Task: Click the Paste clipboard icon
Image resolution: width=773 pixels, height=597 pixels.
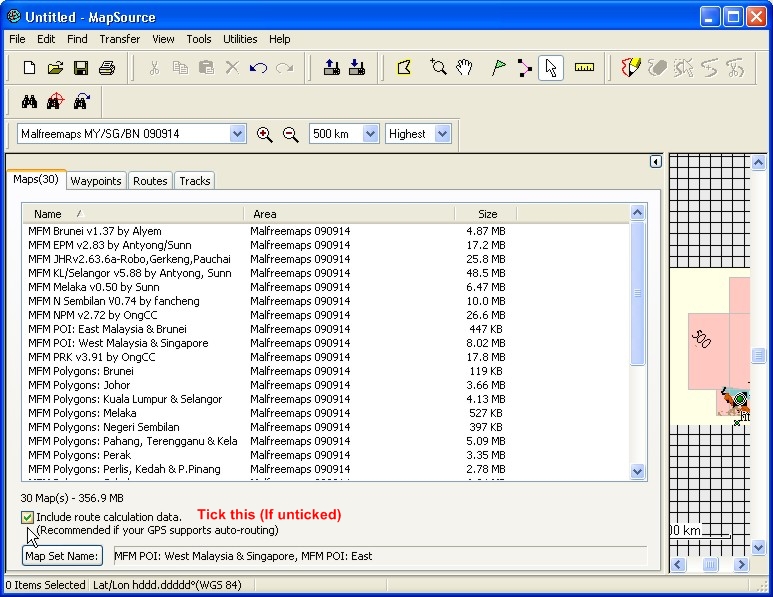Action: point(206,68)
